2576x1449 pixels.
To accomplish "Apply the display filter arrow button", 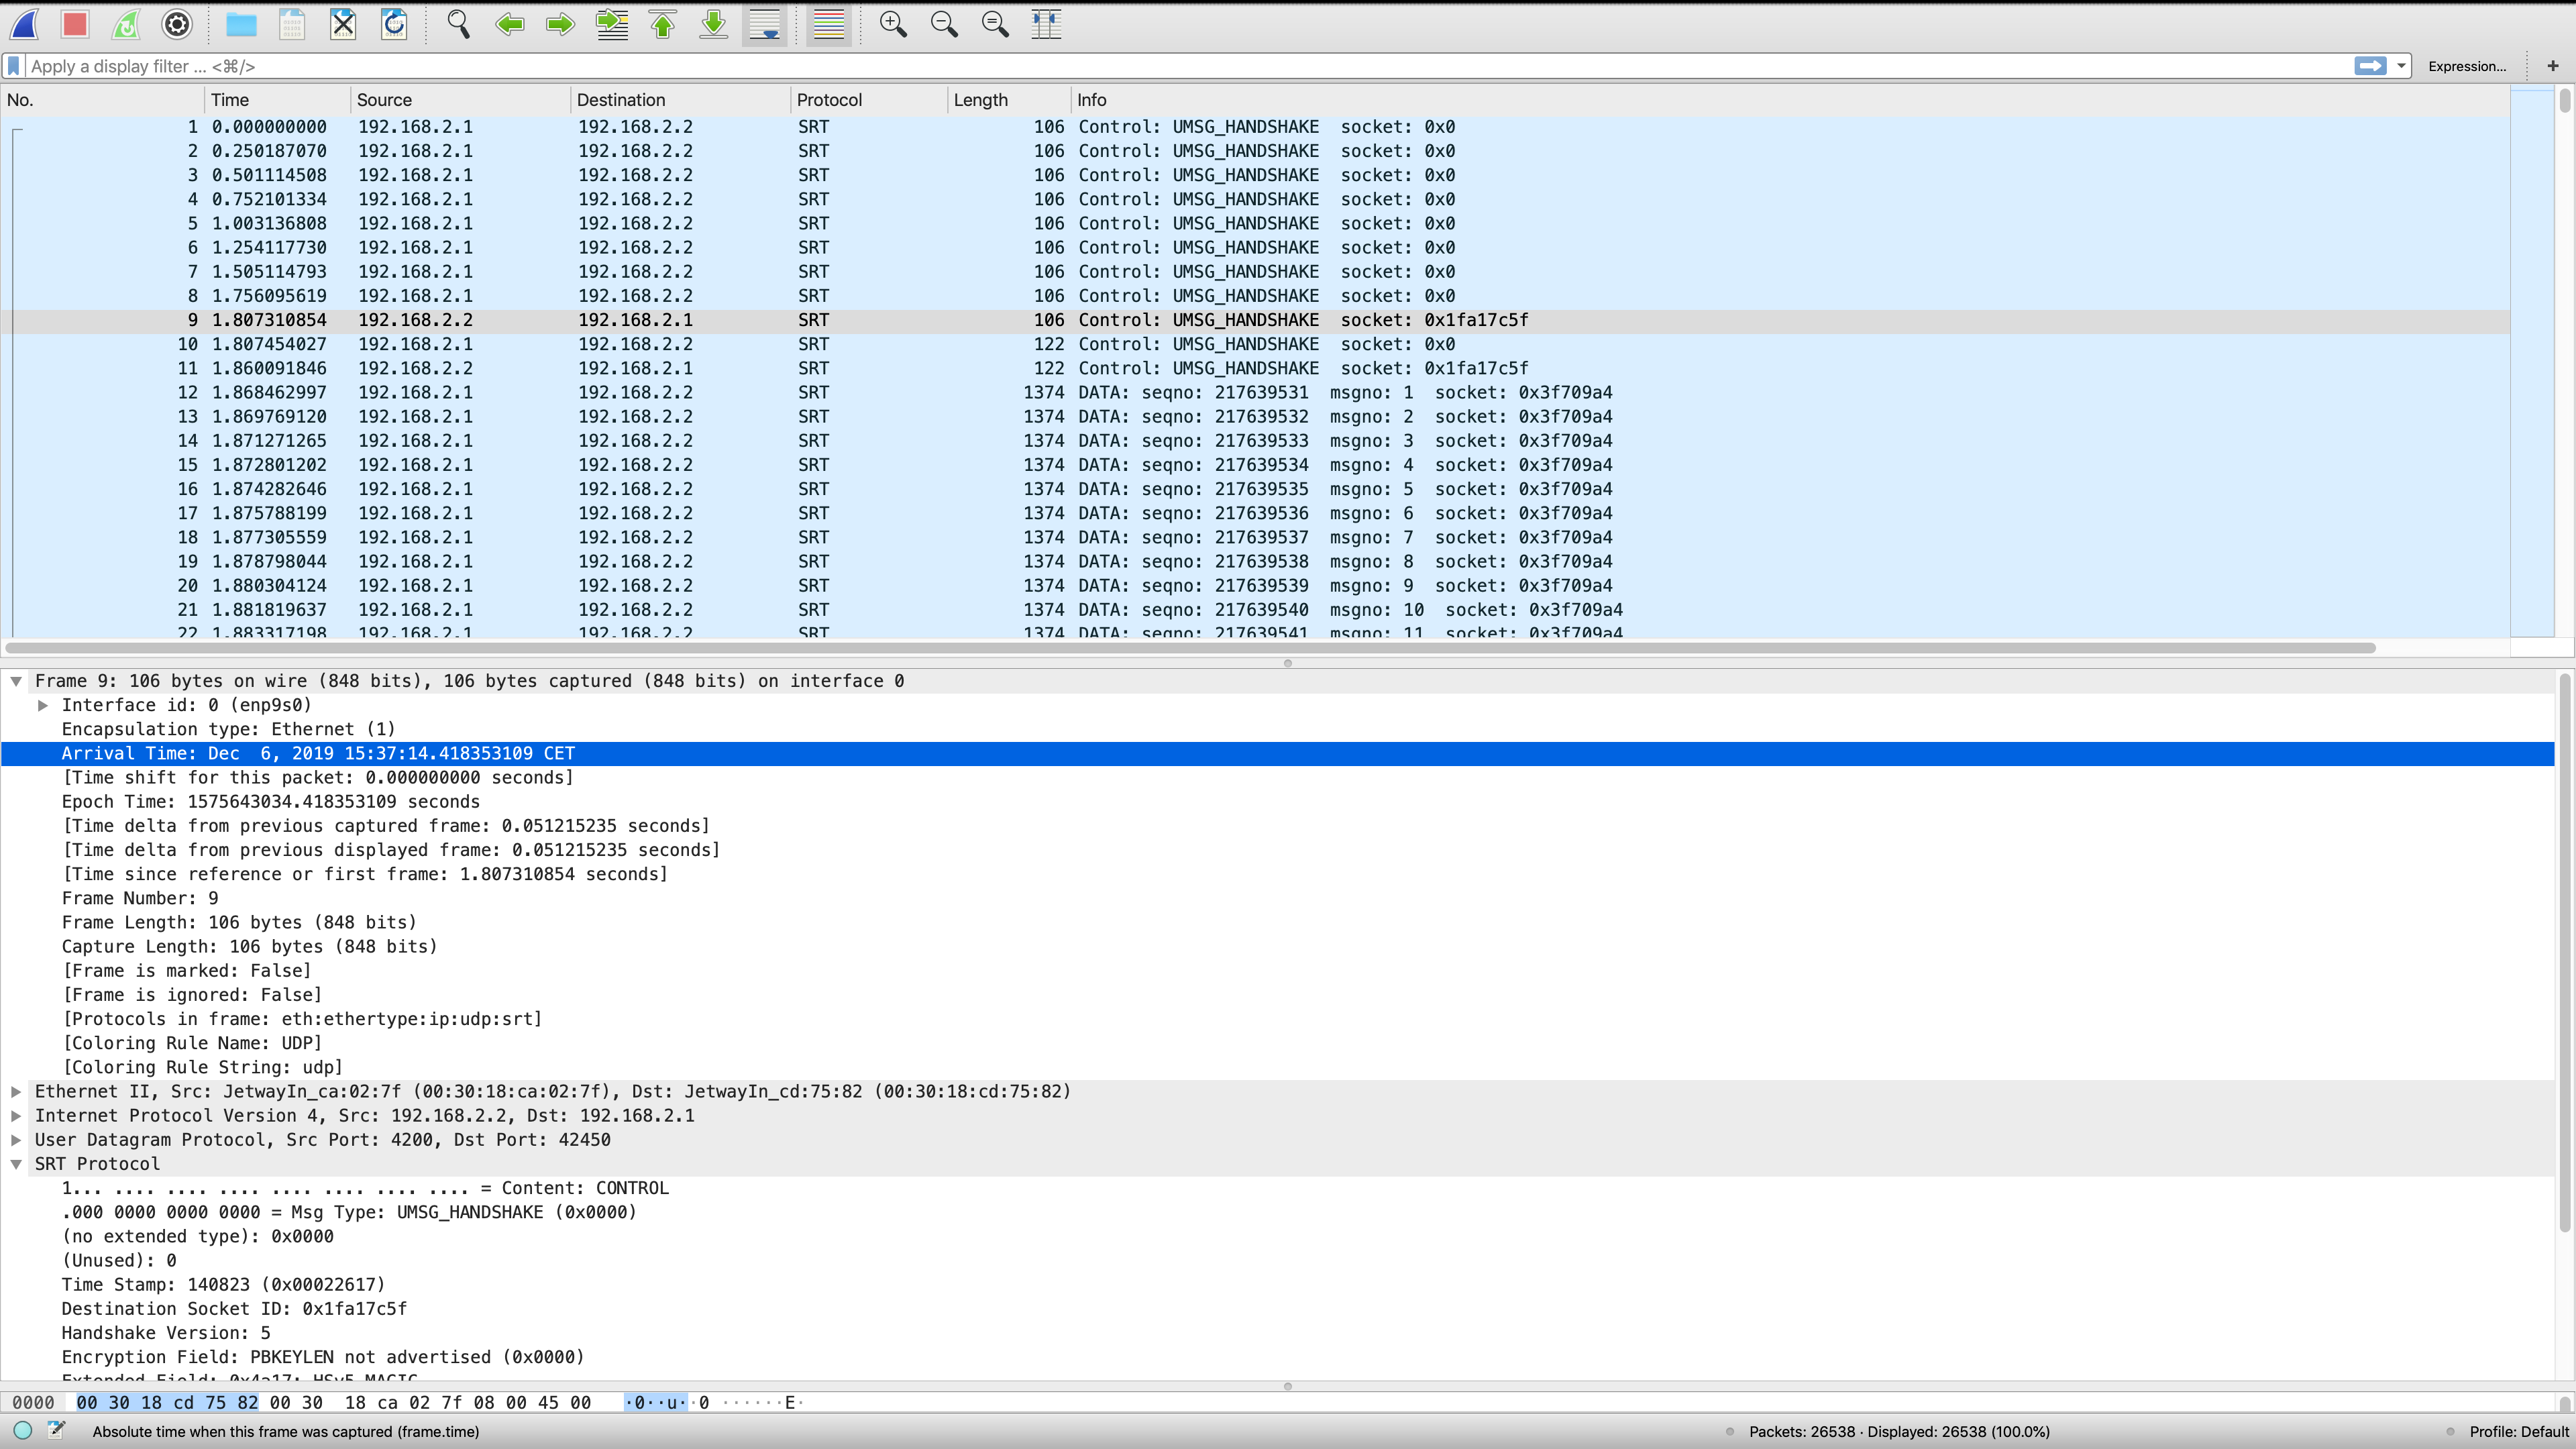I will coord(2370,66).
